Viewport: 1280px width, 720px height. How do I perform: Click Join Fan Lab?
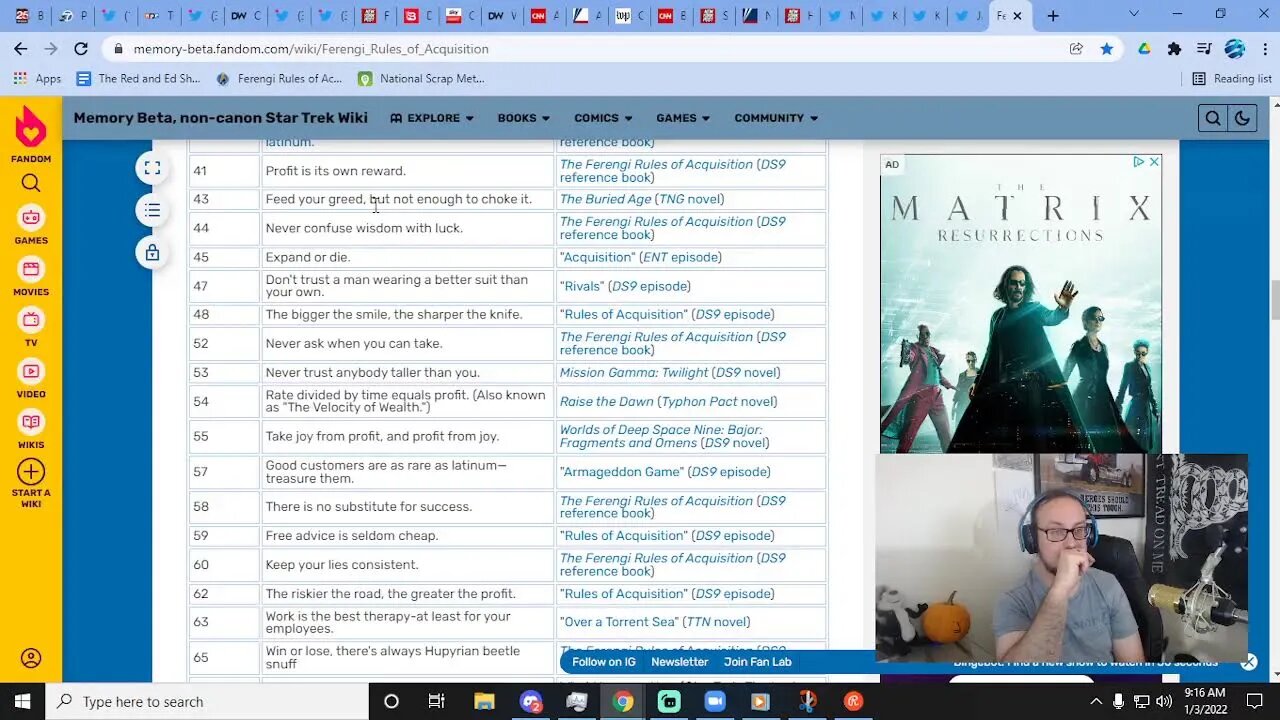[x=757, y=662]
